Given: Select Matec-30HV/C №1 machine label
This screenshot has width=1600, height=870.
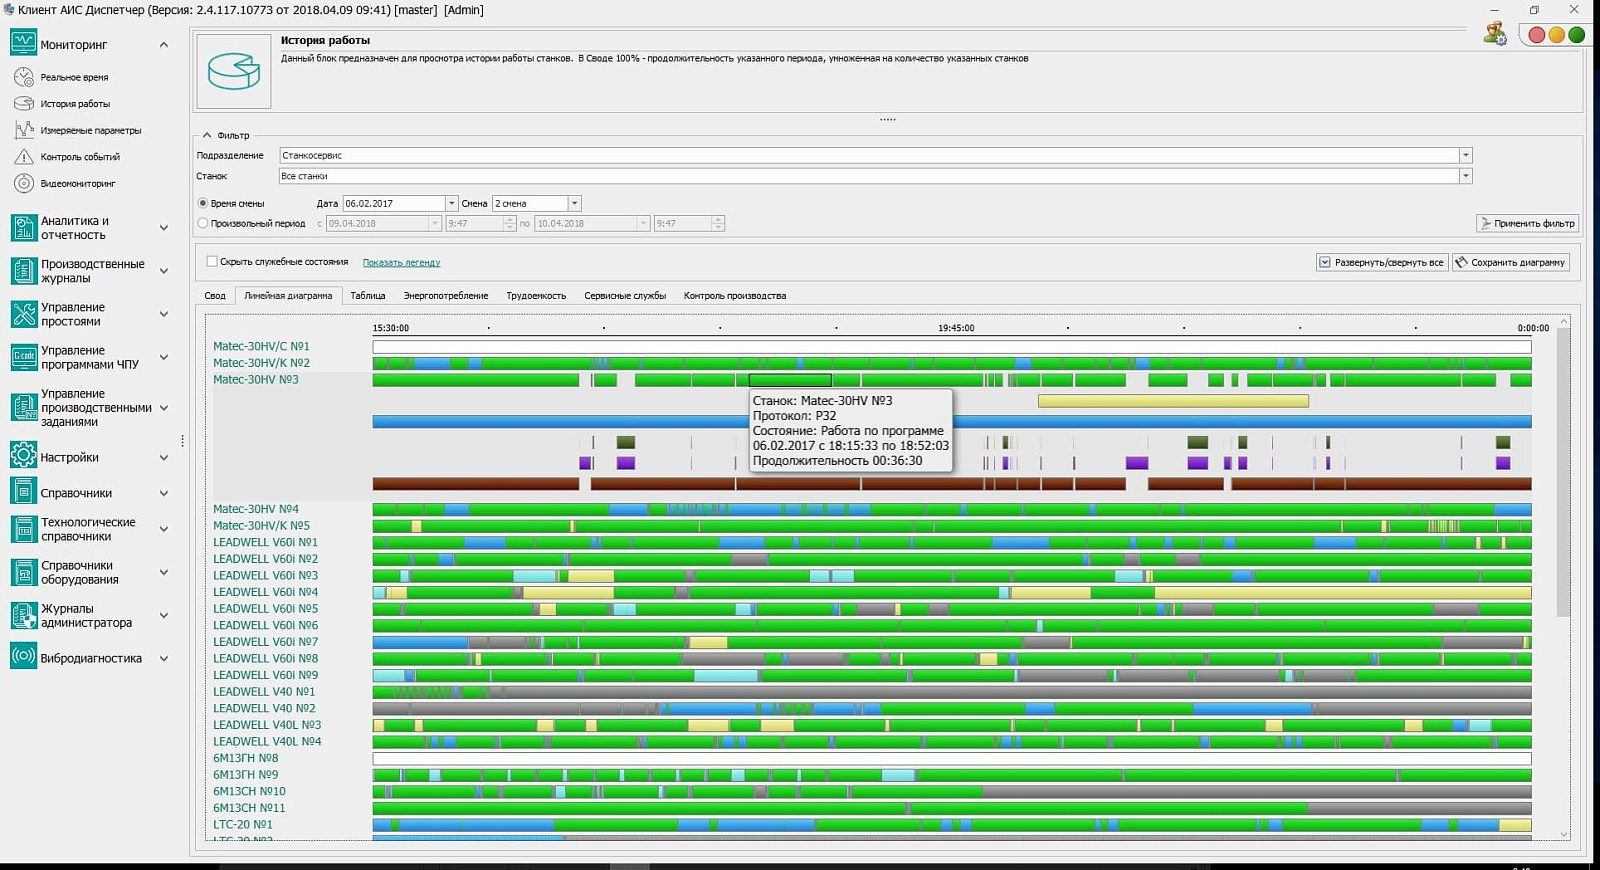Looking at the screenshot, I should [x=261, y=347].
